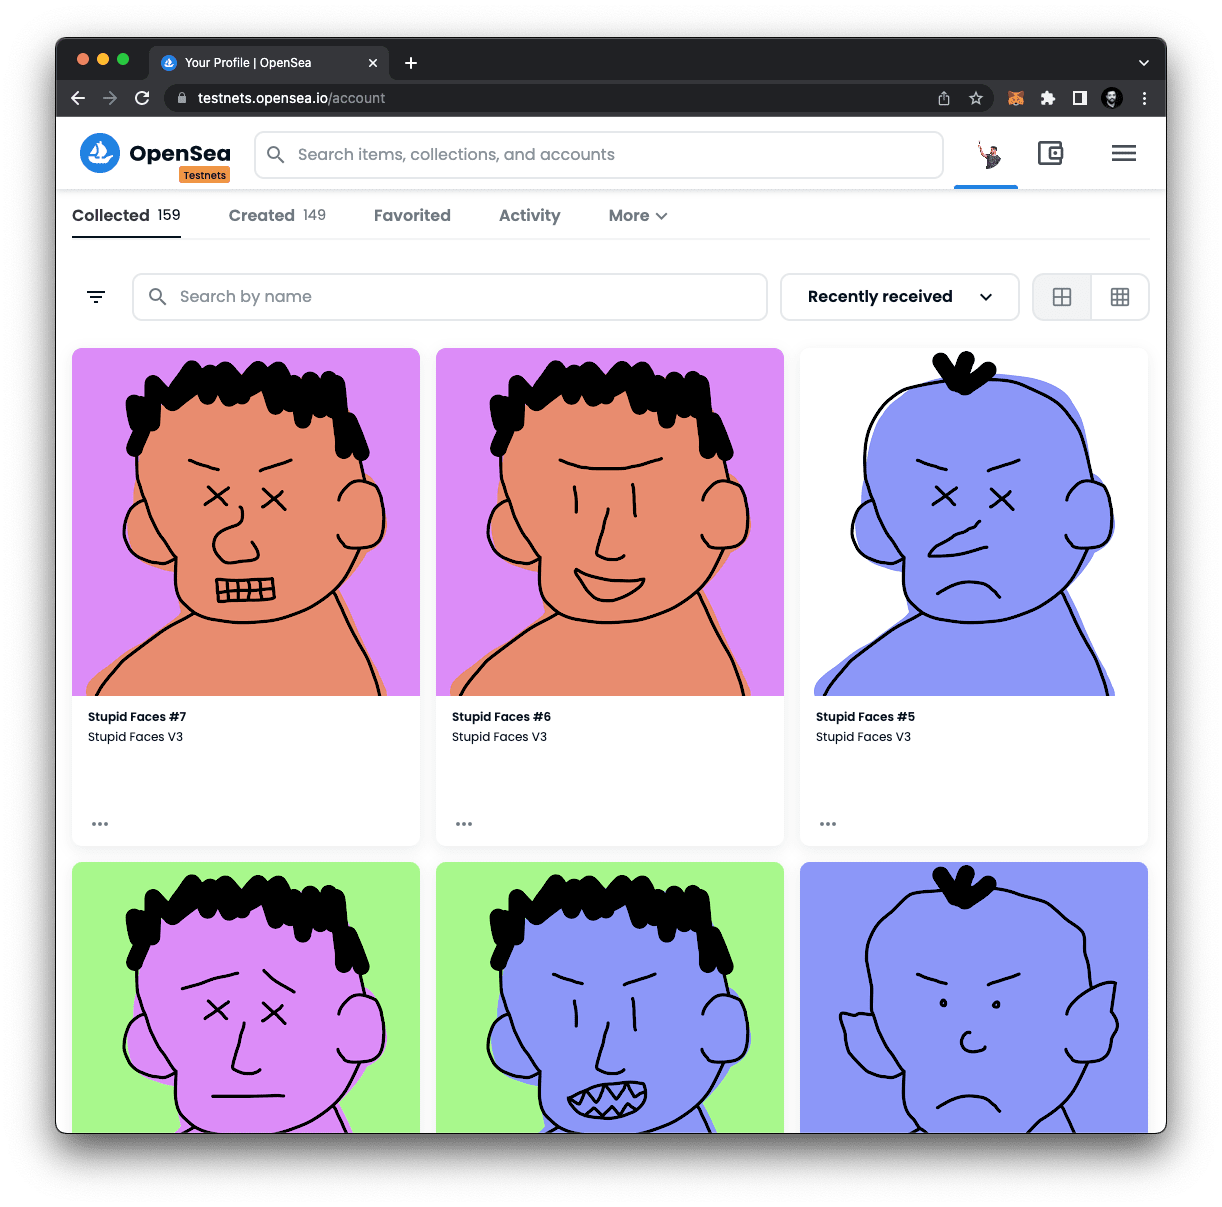
Task: Click the Collected count 159
Action: [169, 215]
